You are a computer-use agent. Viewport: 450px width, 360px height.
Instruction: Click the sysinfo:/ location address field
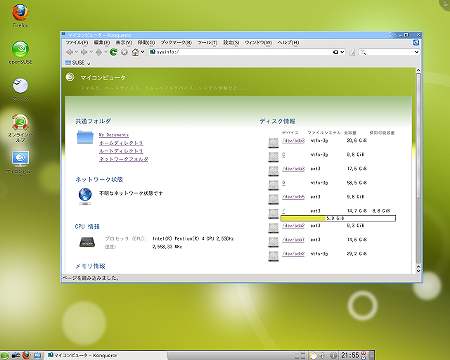point(240,52)
